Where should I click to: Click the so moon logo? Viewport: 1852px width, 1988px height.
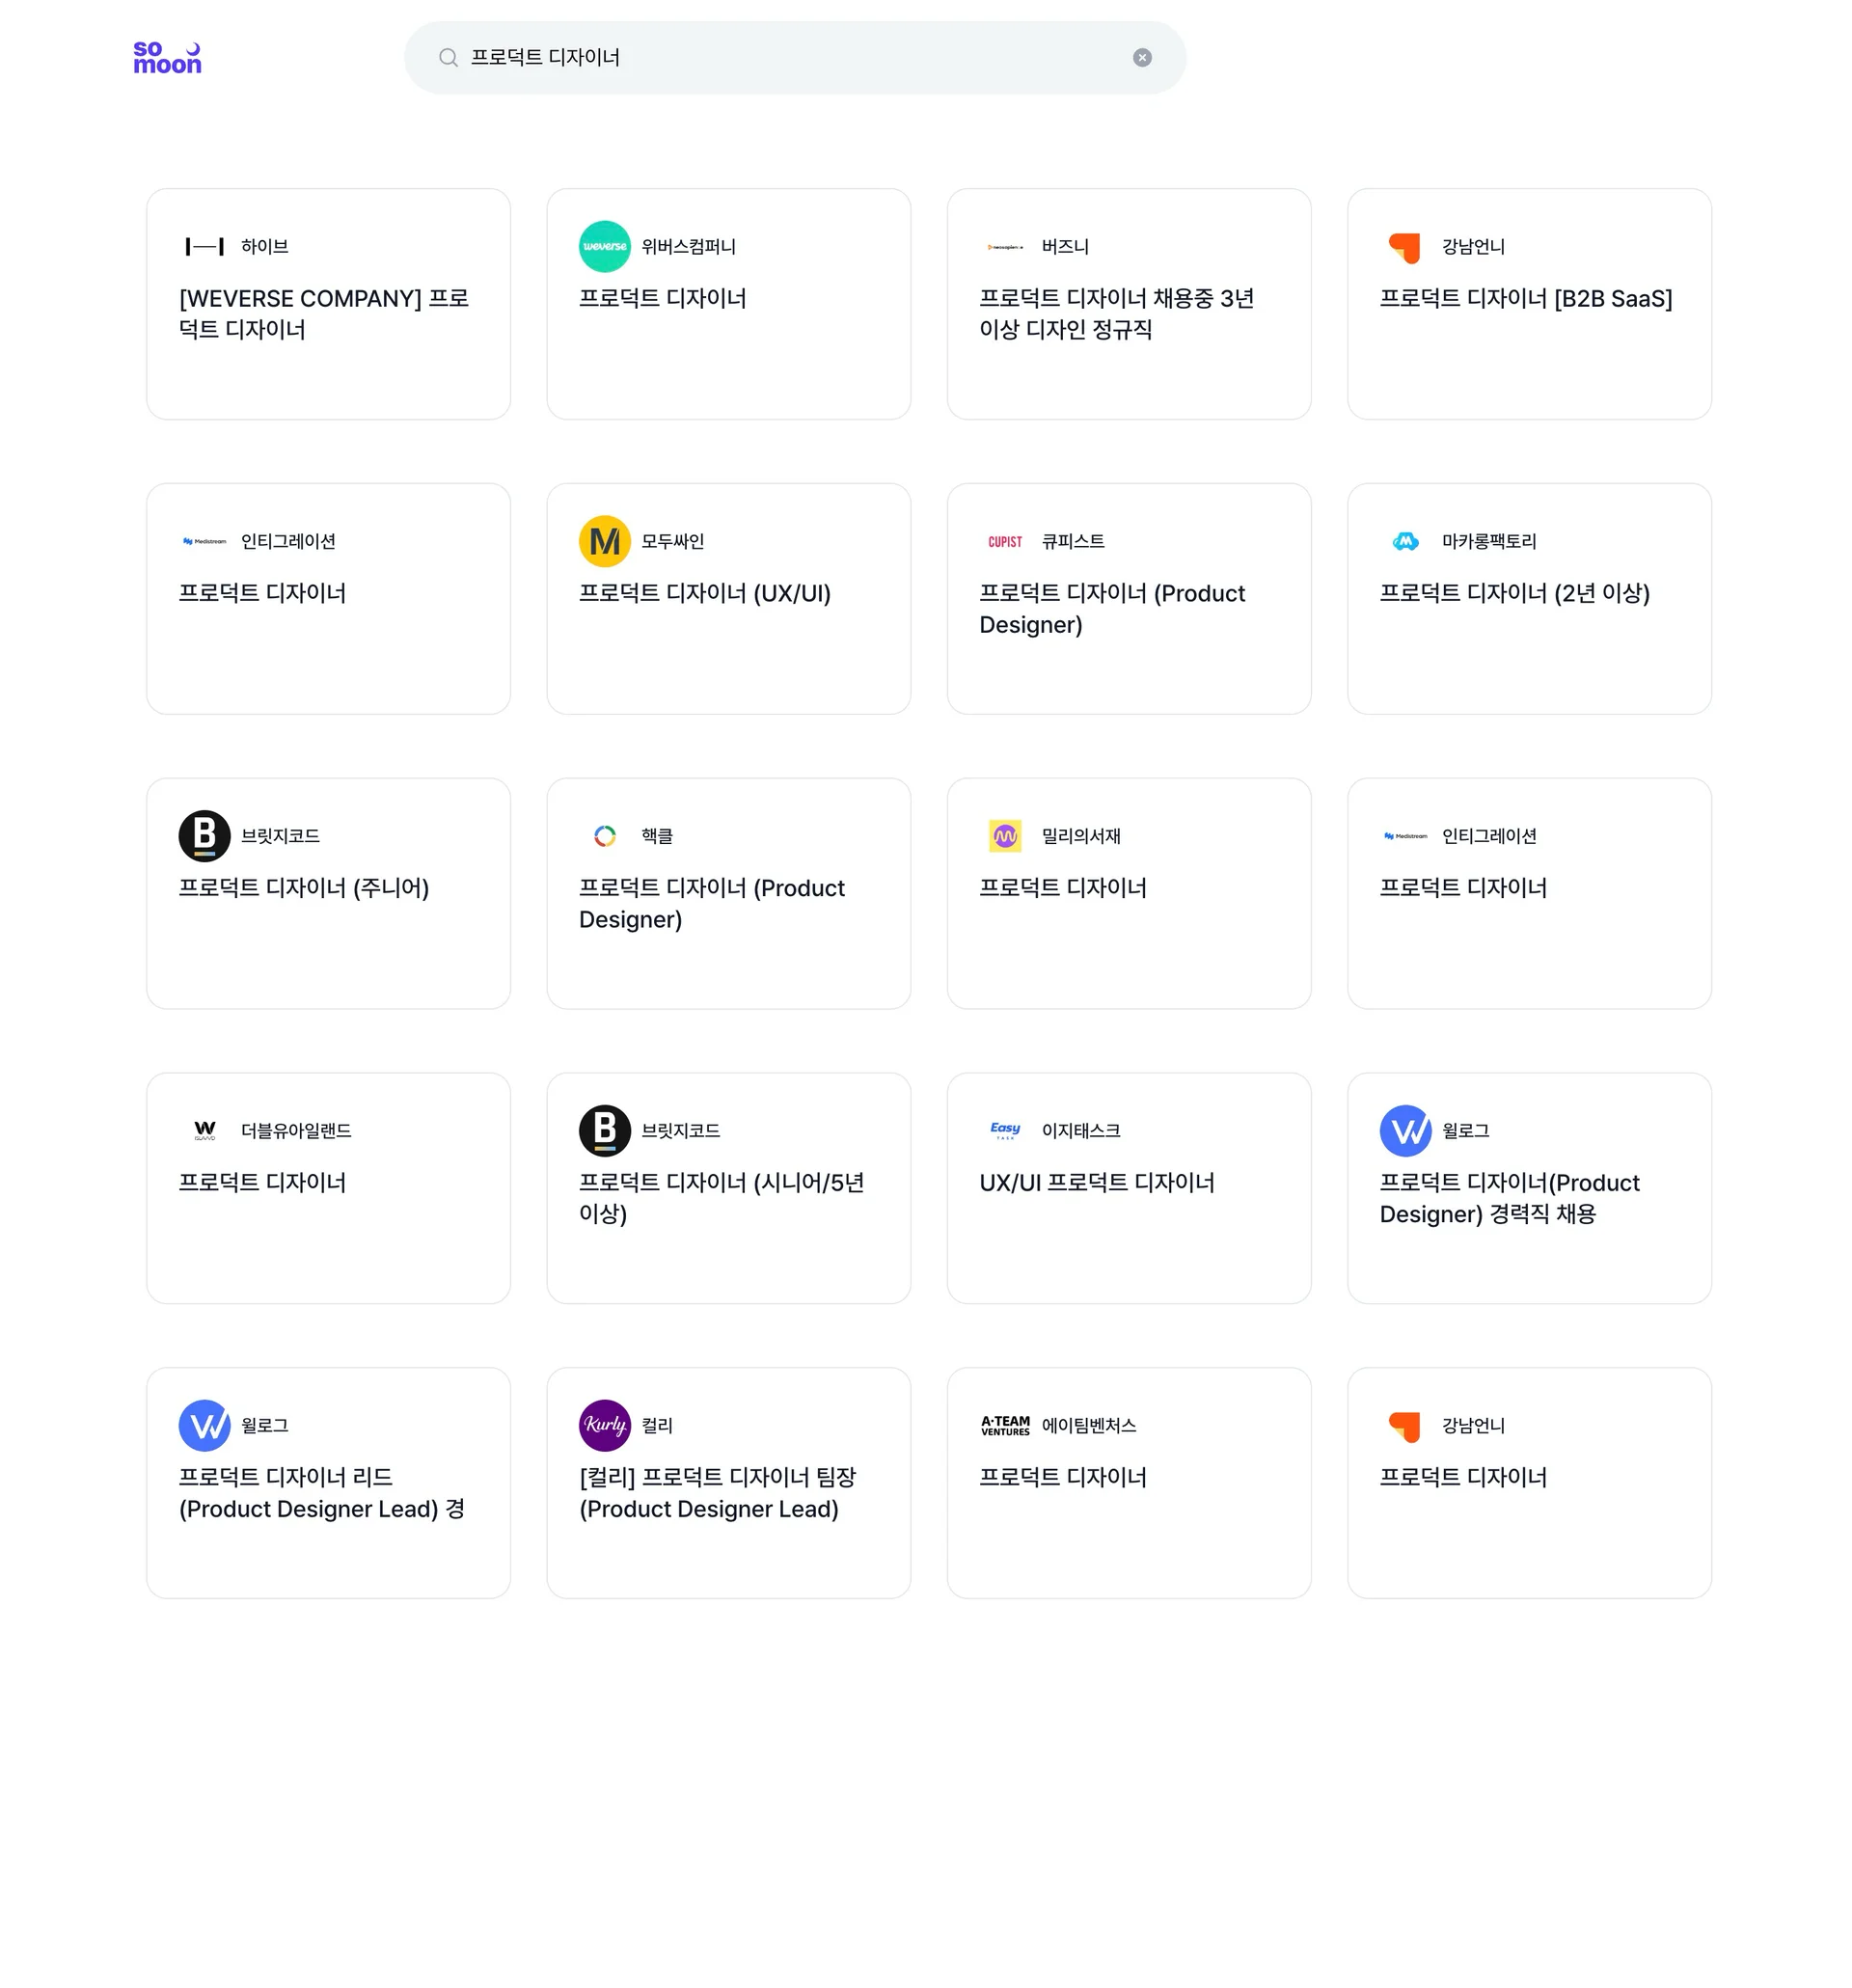click(167, 58)
